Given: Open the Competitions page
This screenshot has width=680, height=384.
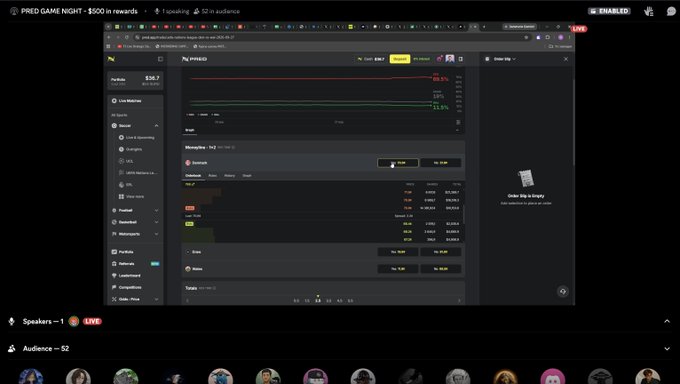Looking at the screenshot, I should [127, 287].
